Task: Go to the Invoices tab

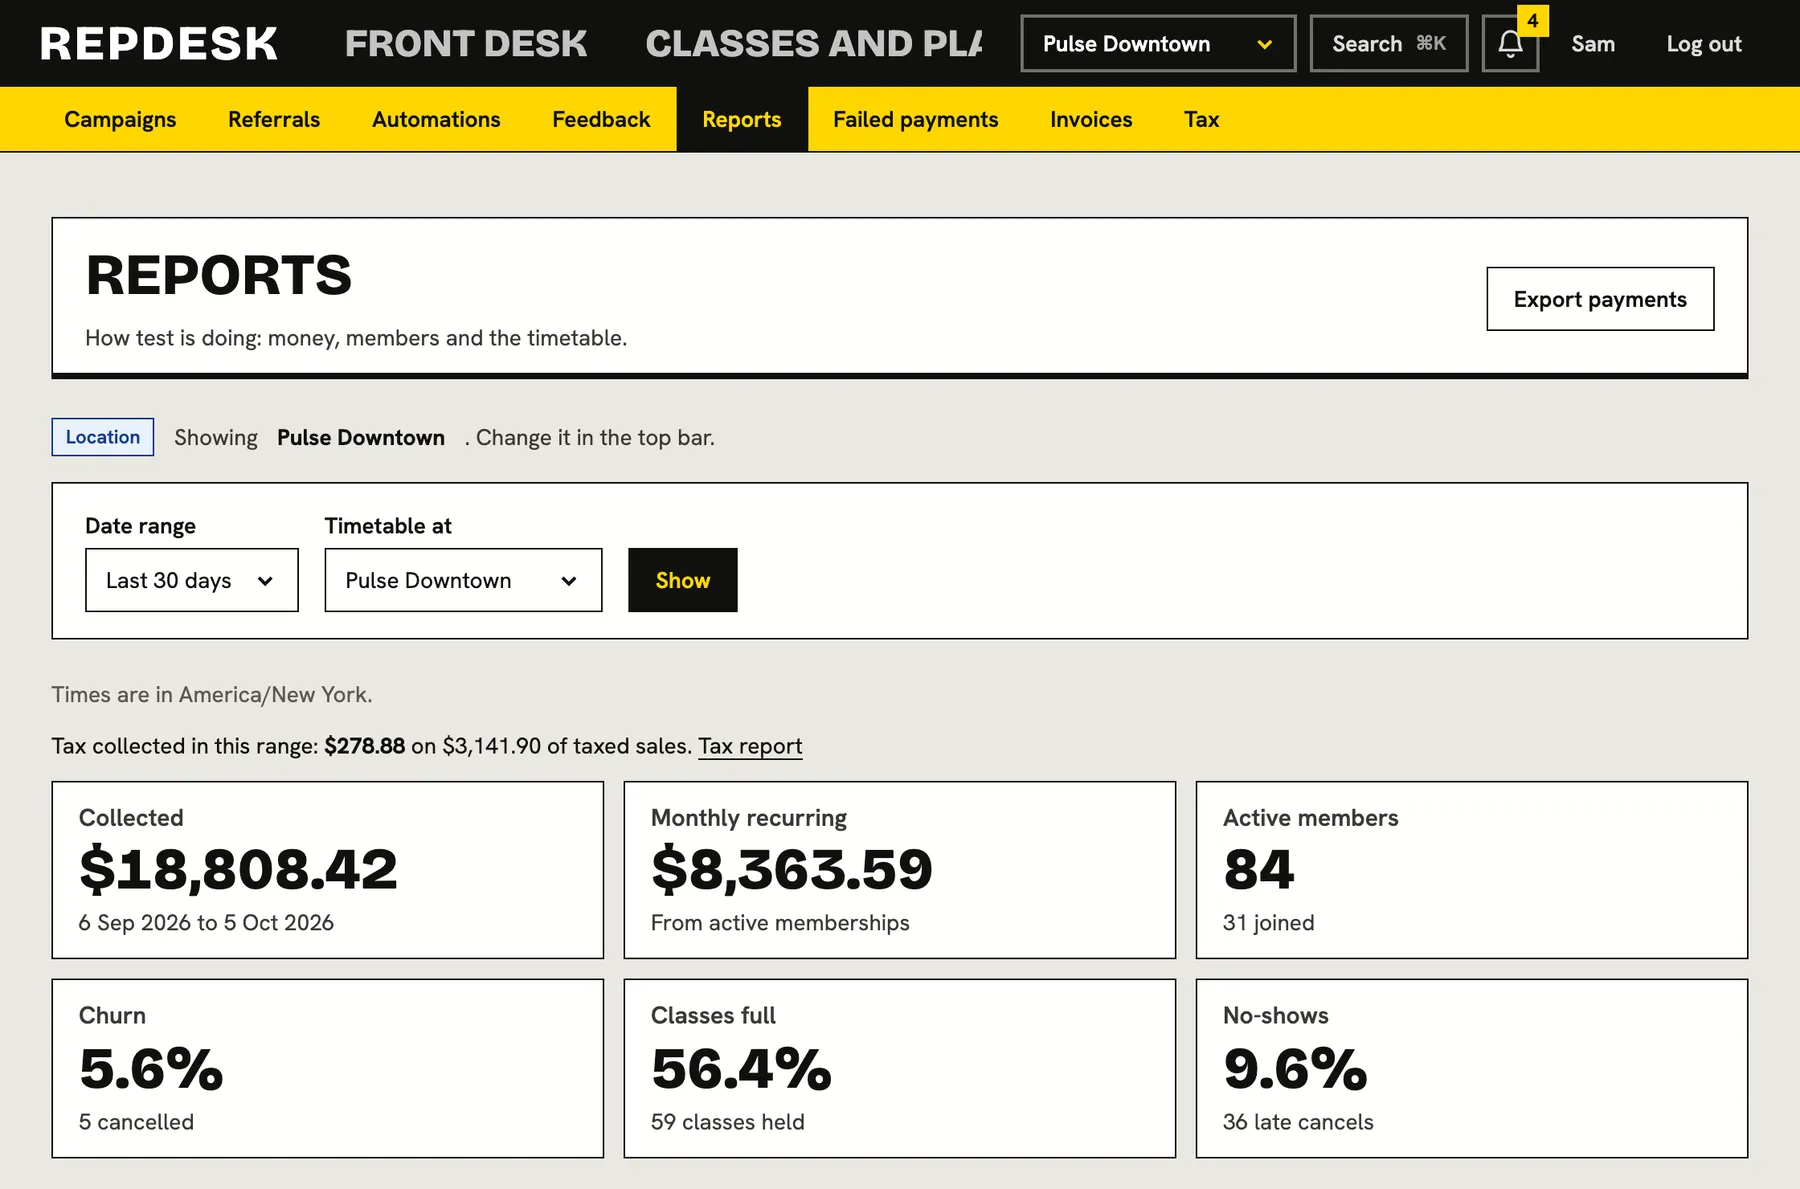Action: click(1091, 119)
